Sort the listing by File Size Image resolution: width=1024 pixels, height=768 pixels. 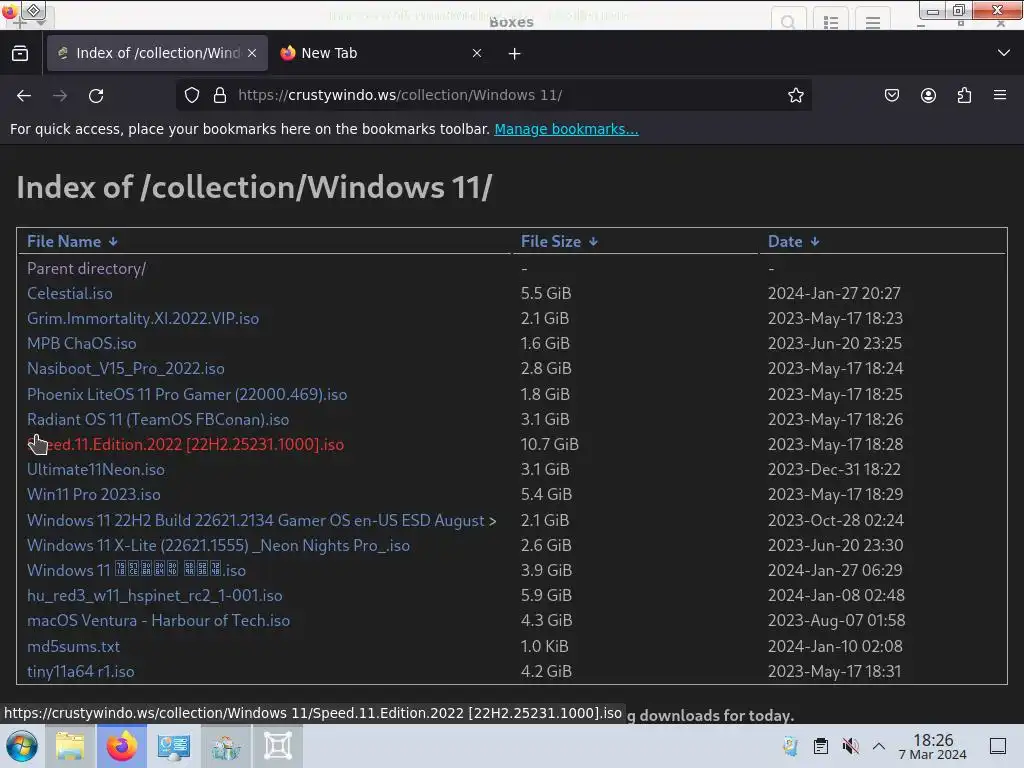tap(559, 242)
